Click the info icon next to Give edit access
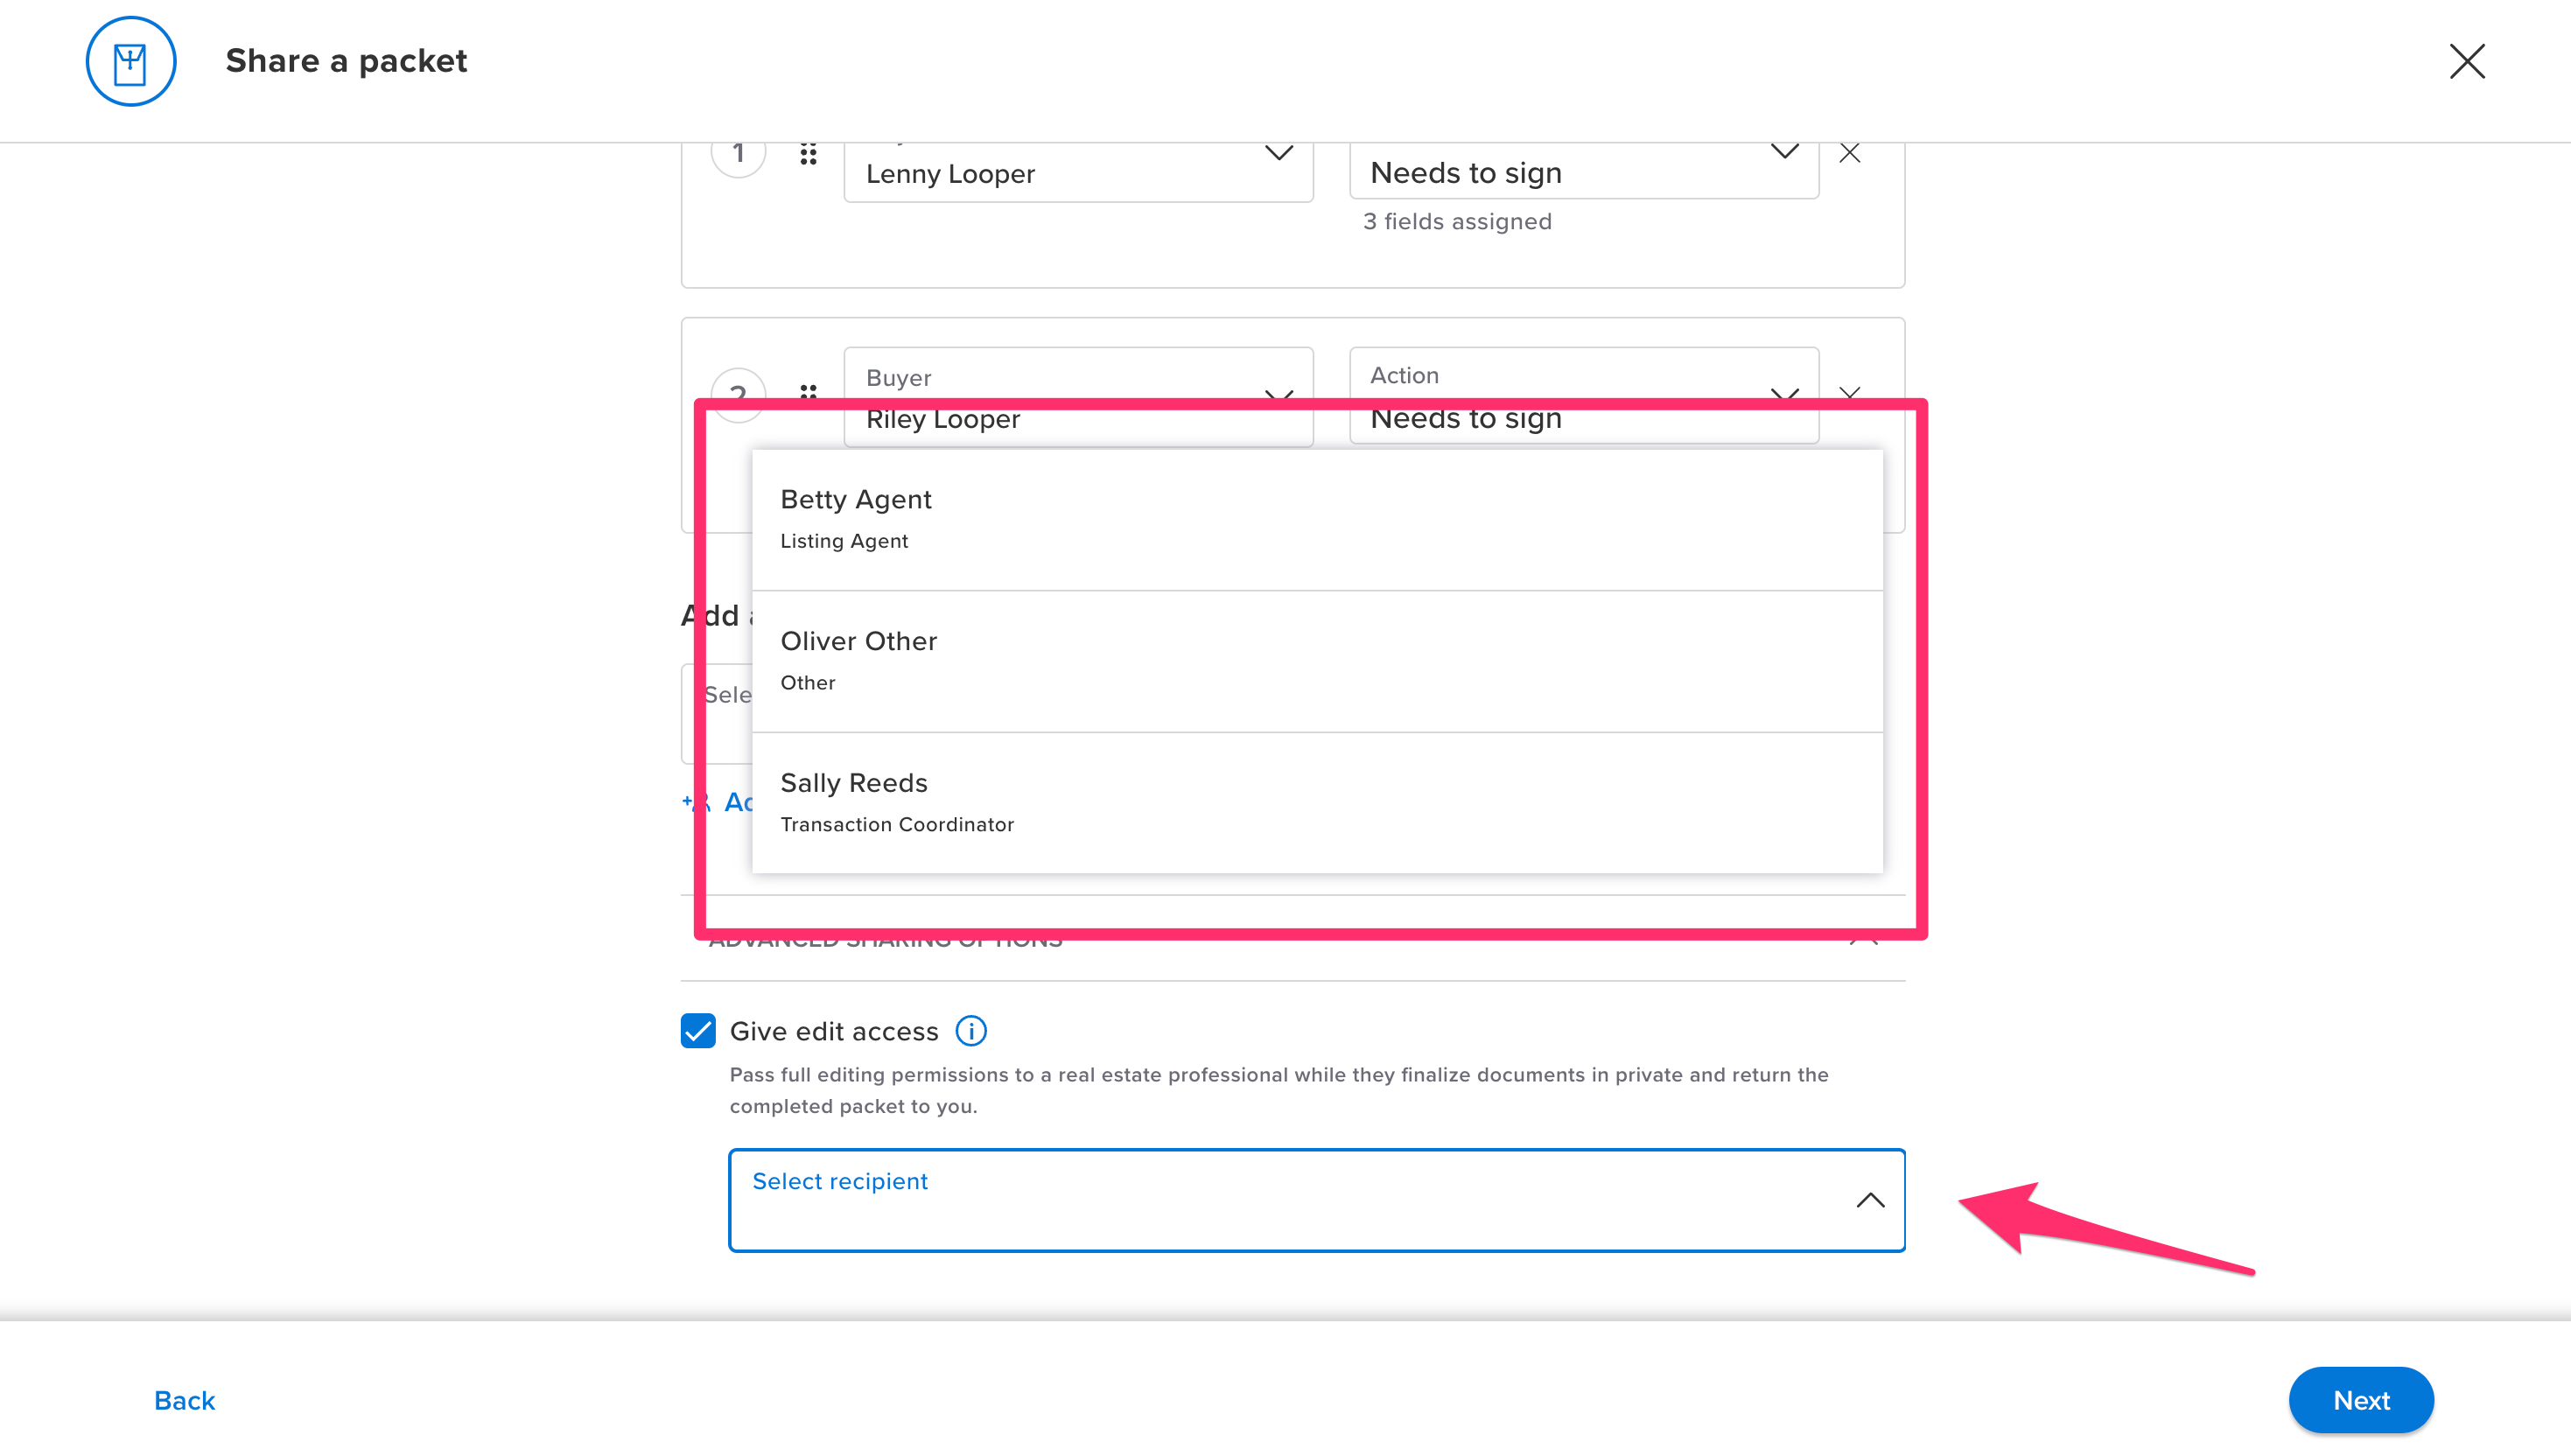Viewport: 2571px width, 1456px height. click(970, 1031)
